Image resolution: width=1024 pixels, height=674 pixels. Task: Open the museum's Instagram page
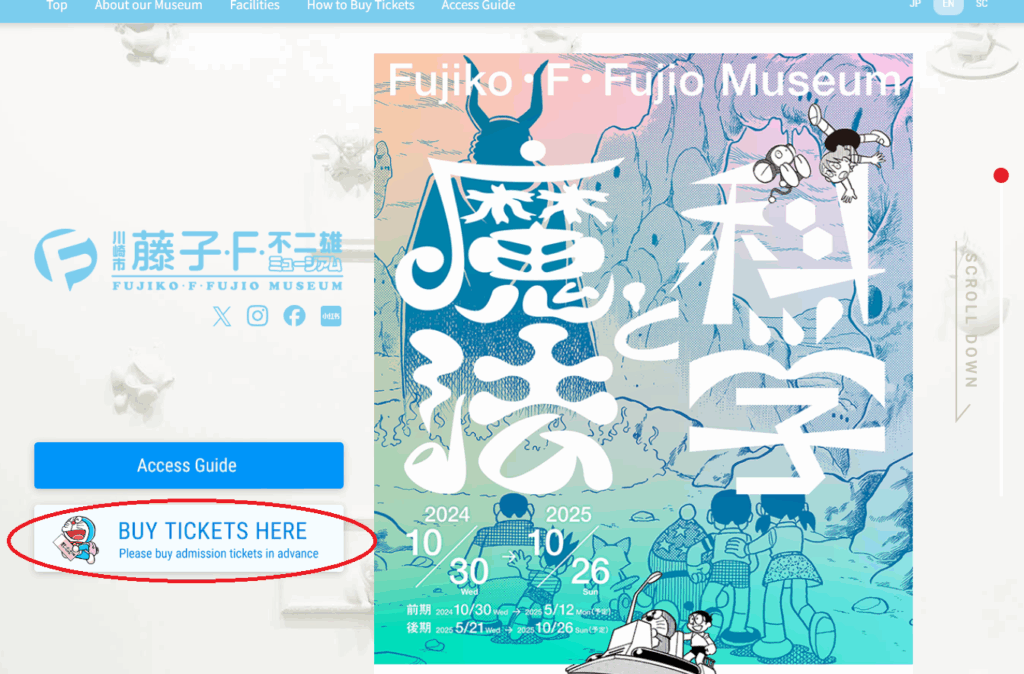coord(257,315)
